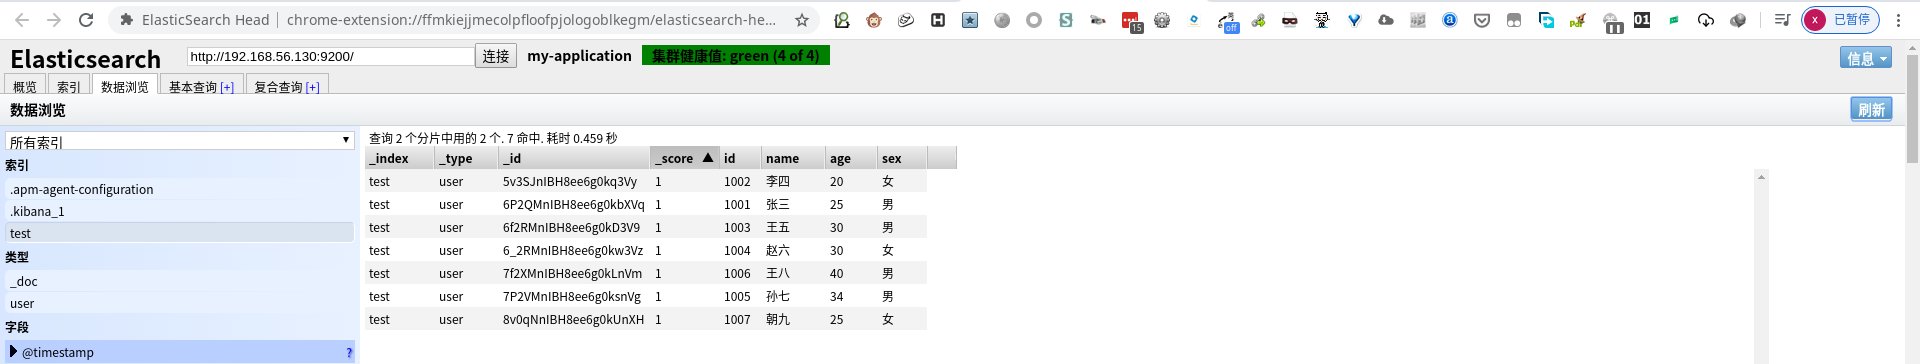Screen dimensions: 1920x364
Task: Click the 连接 connect button
Action: click(x=496, y=56)
